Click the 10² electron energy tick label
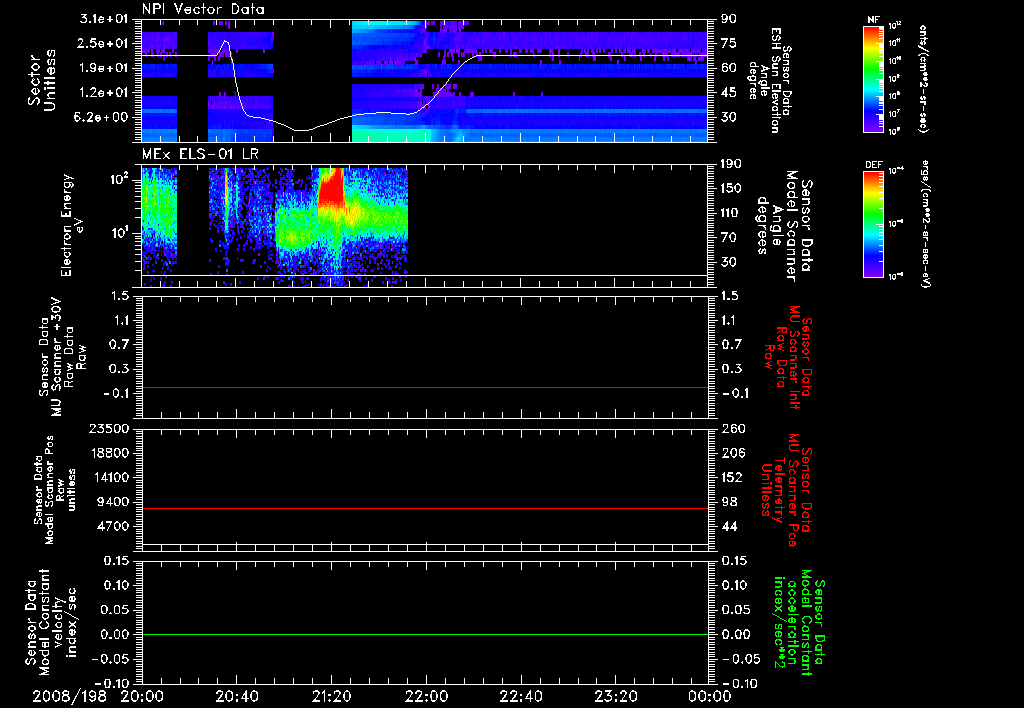This screenshot has width=1024, height=708. point(119,179)
